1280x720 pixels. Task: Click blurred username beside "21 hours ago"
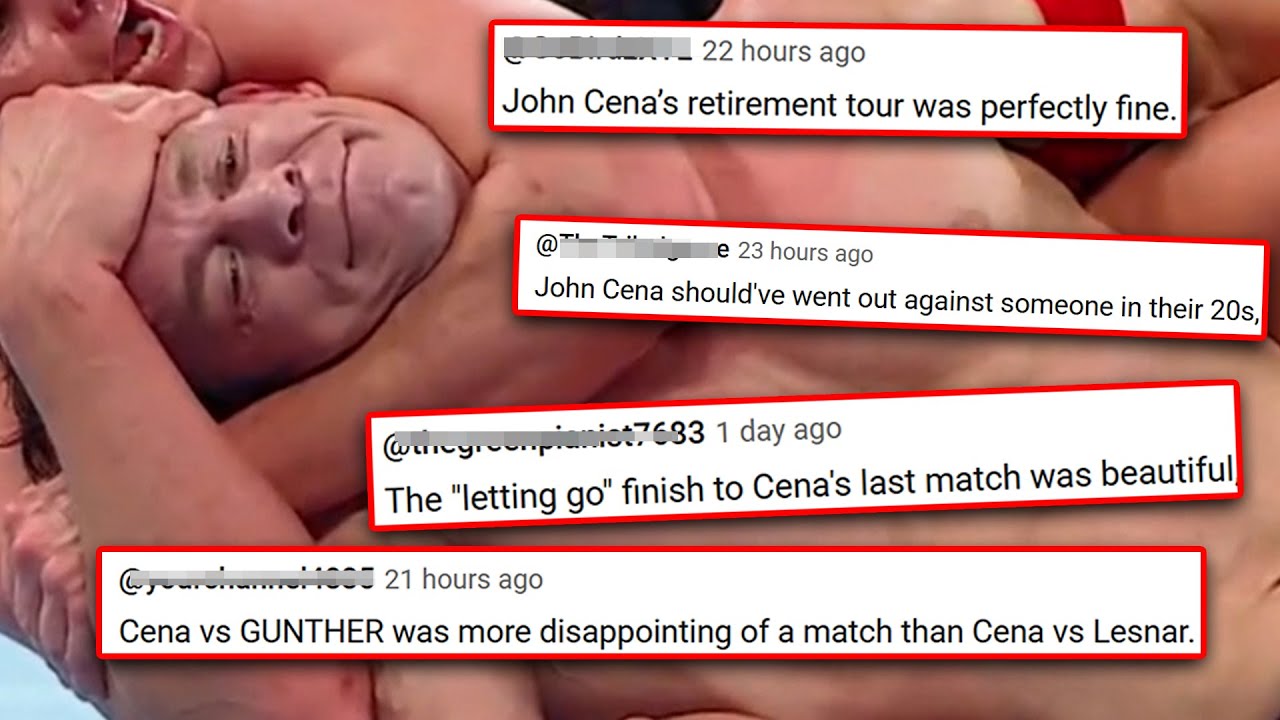pyautogui.click(x=246, y=579)
